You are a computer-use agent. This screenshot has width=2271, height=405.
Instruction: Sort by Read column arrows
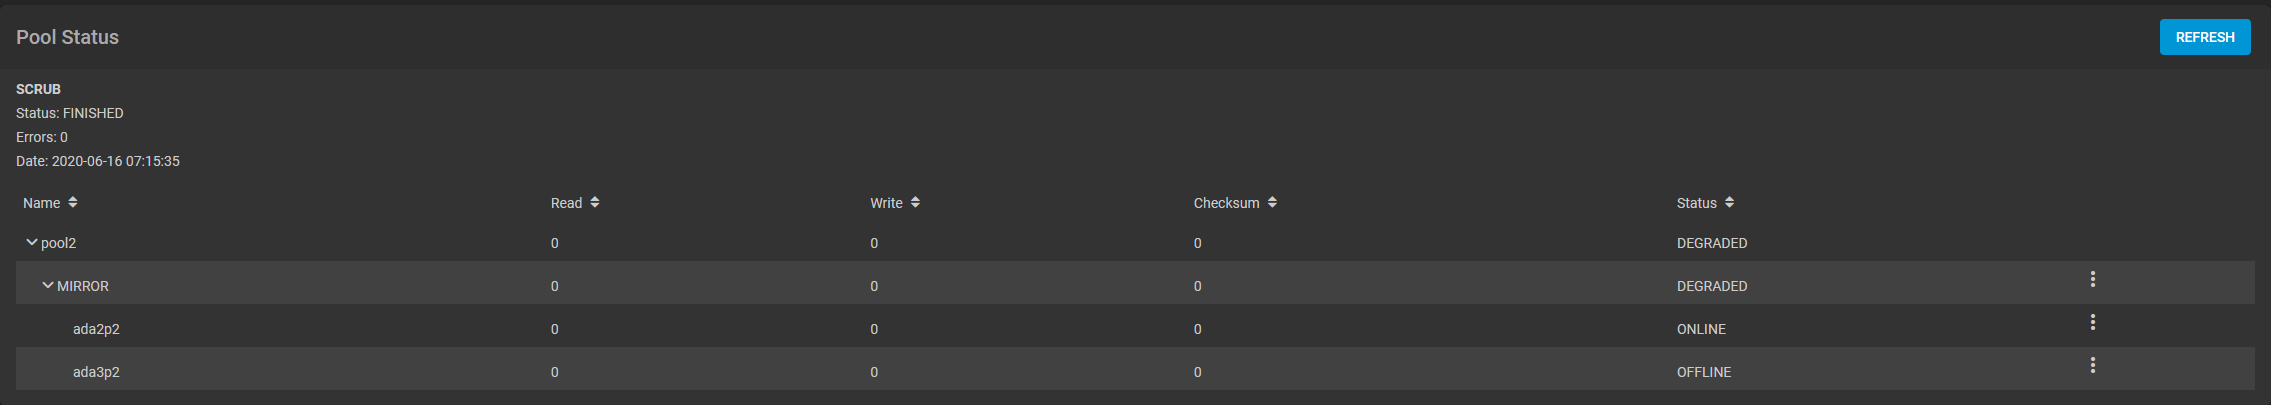point(595,202)
